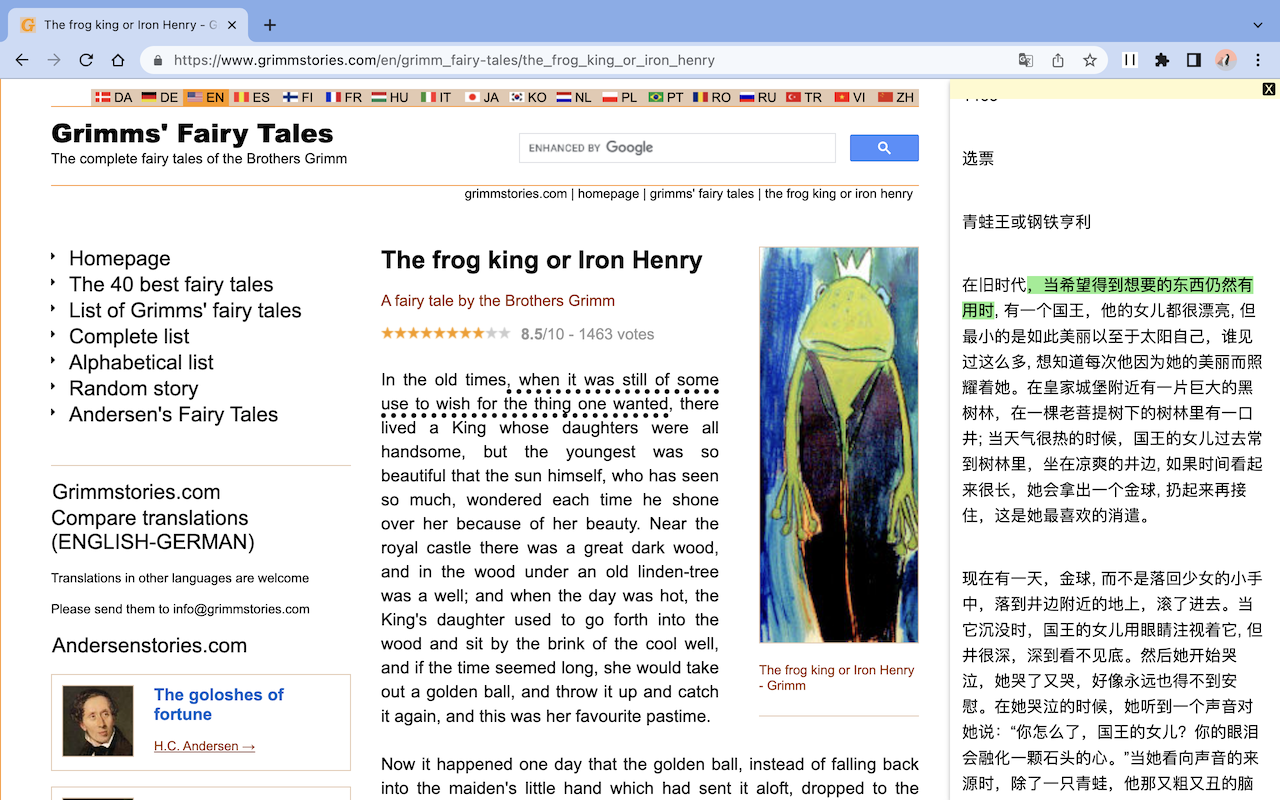The image size is (1280, 800).
Task: Switch language to NL Dutch
Action: 575,97
